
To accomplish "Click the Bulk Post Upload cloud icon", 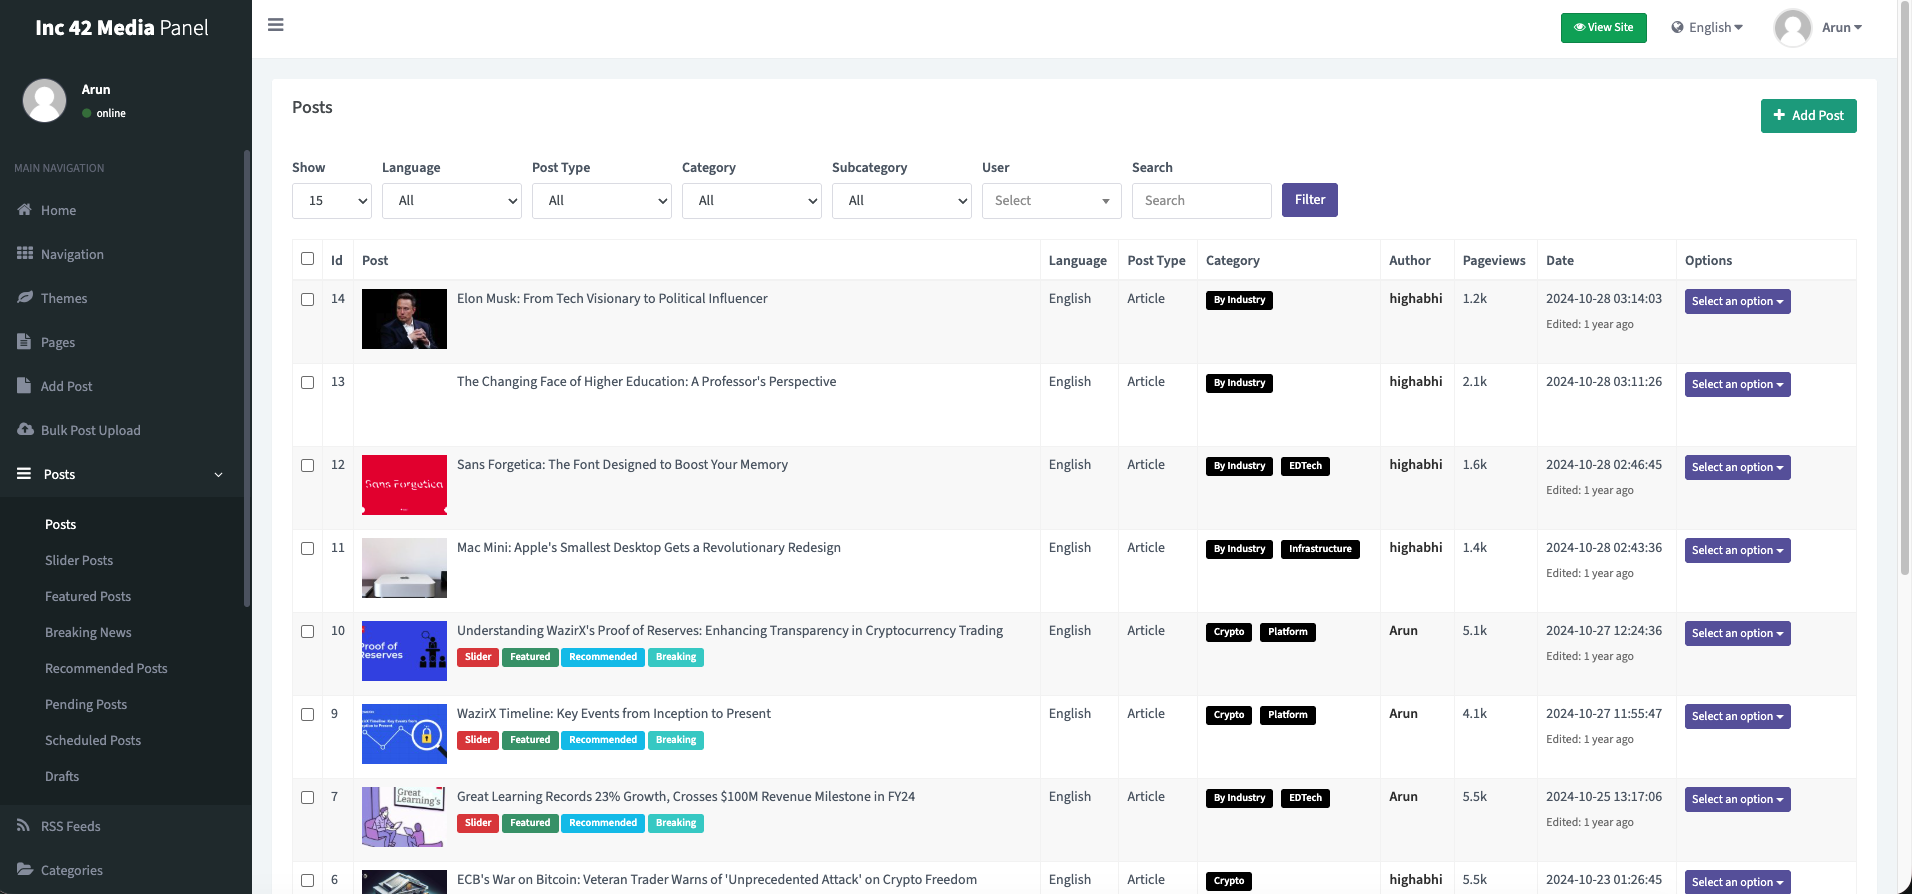I will (25, 430).
